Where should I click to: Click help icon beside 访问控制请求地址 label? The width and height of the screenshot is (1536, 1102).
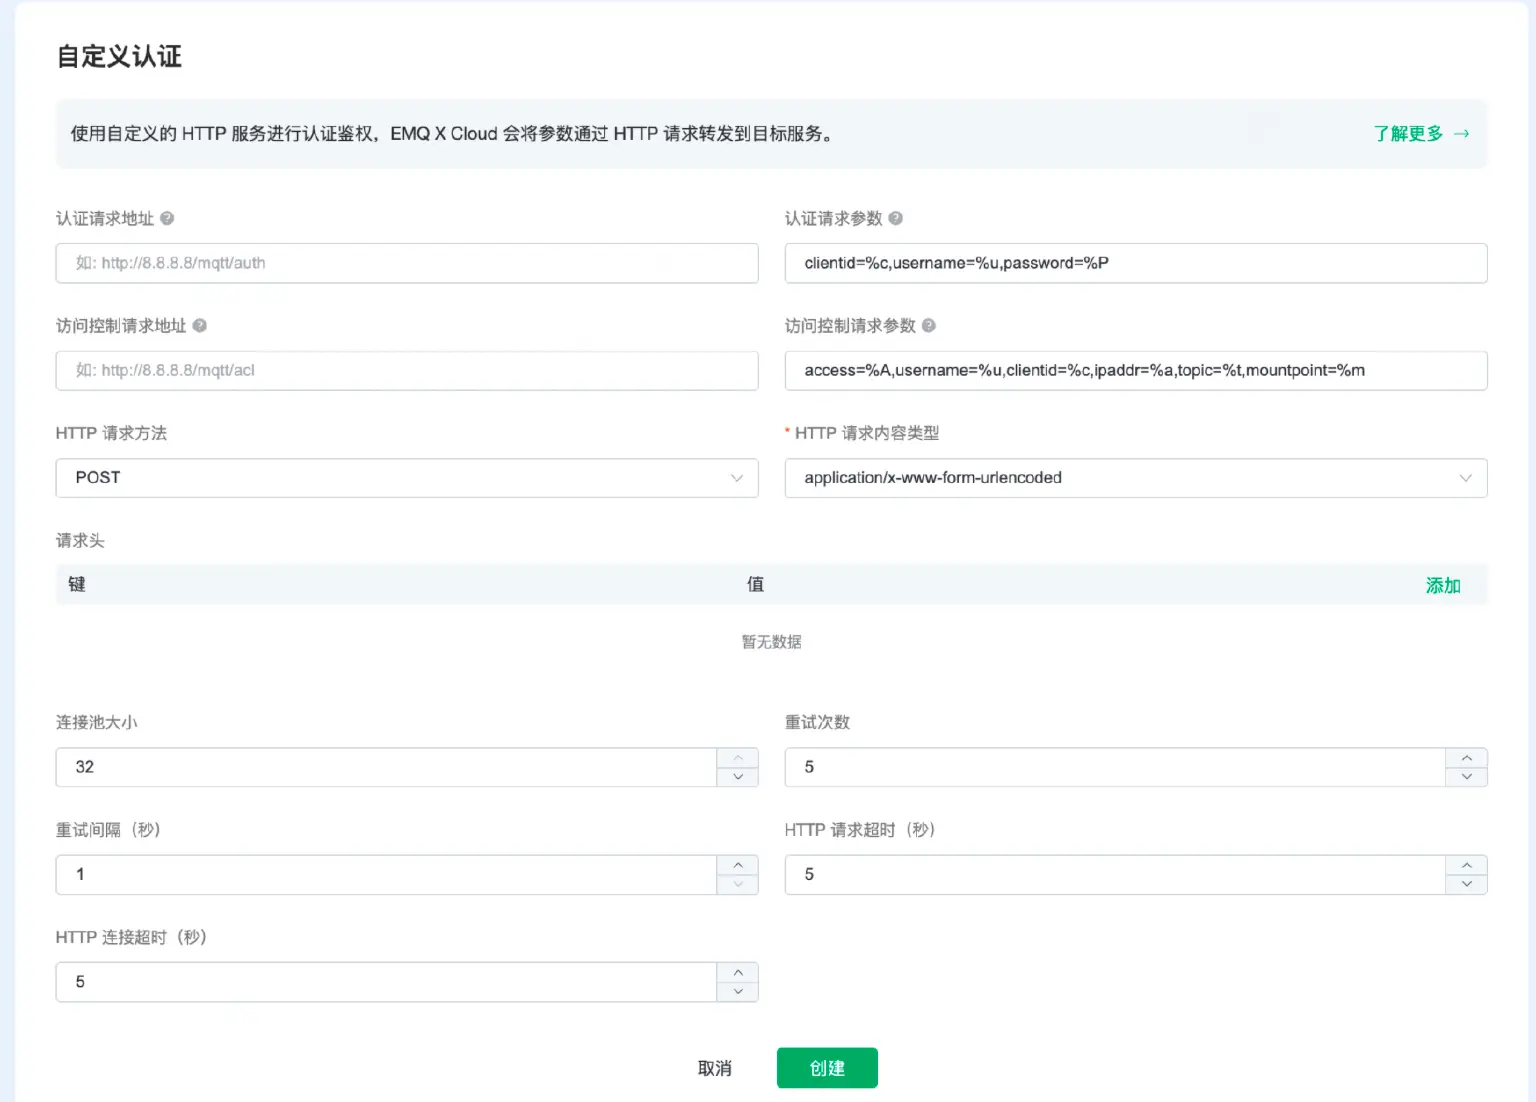pos(199,325)
